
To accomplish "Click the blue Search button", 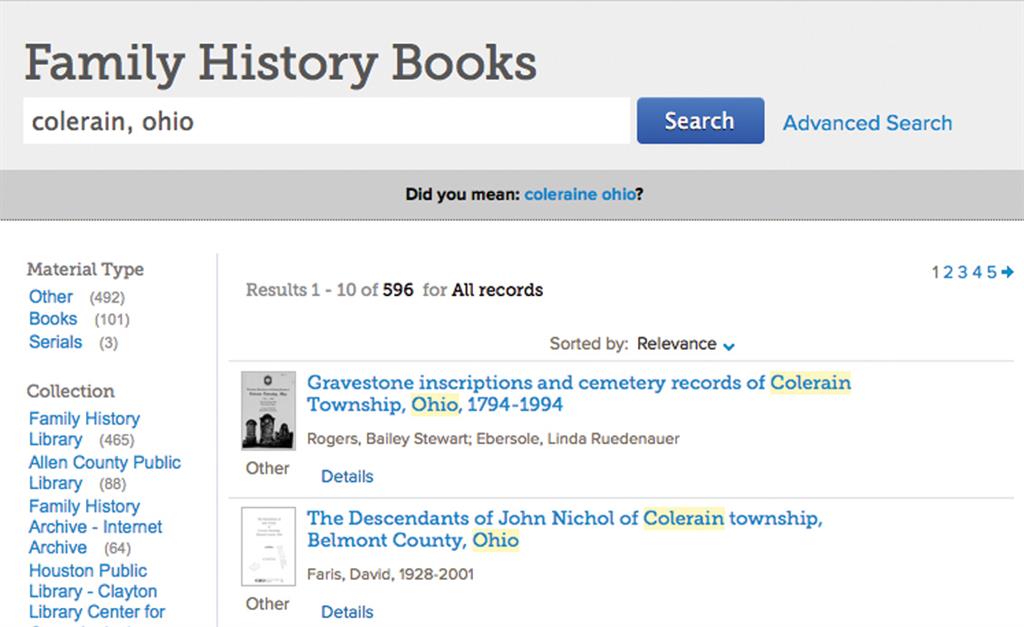I will click(700, 121).
